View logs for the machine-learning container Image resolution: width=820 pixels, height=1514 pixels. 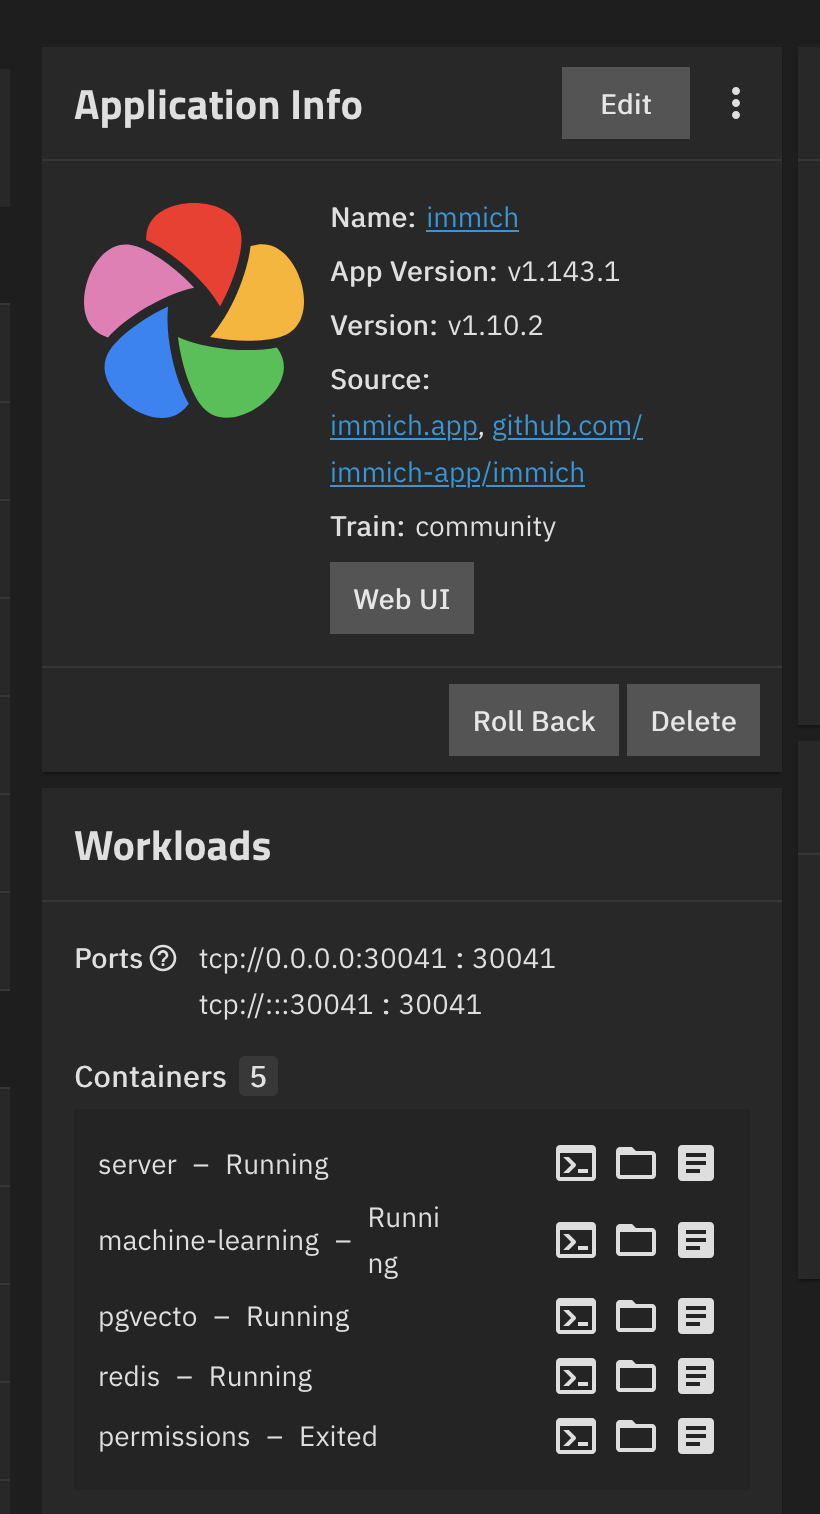pos(696,1240)
